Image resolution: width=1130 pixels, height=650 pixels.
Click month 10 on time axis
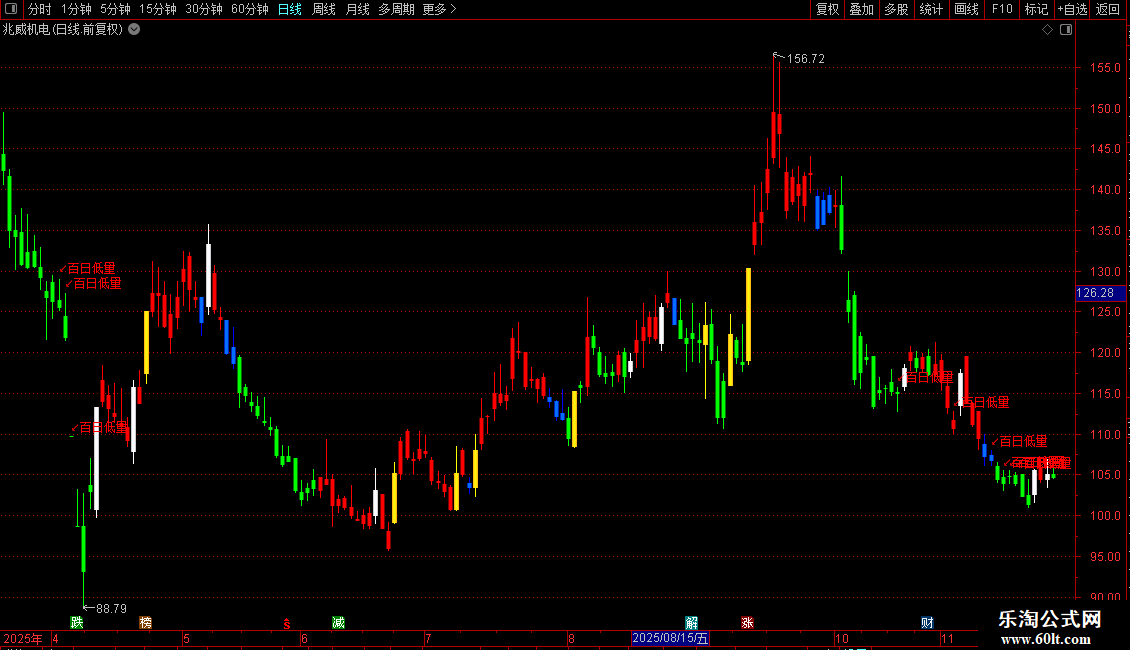point(841,638)
